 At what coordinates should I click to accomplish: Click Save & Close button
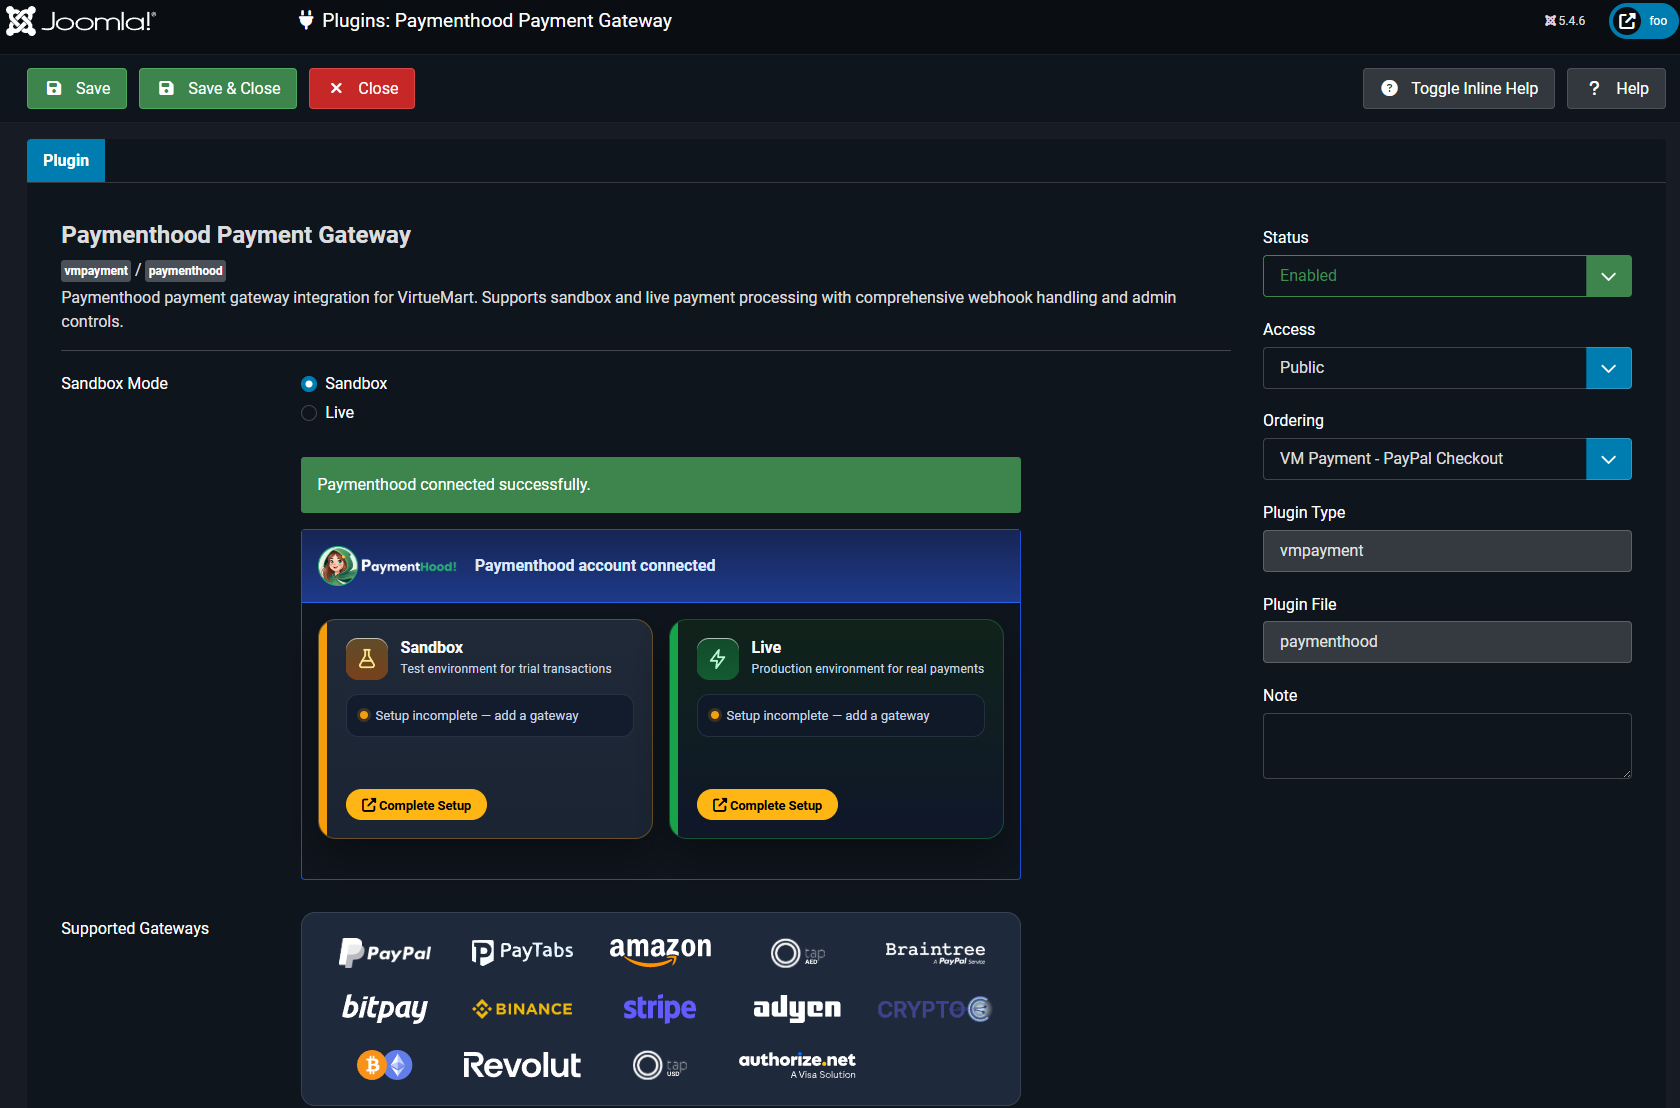[218, 88]
